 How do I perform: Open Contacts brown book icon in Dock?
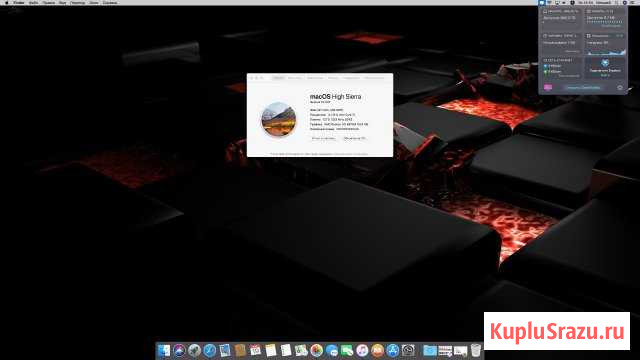pos(240,351)
